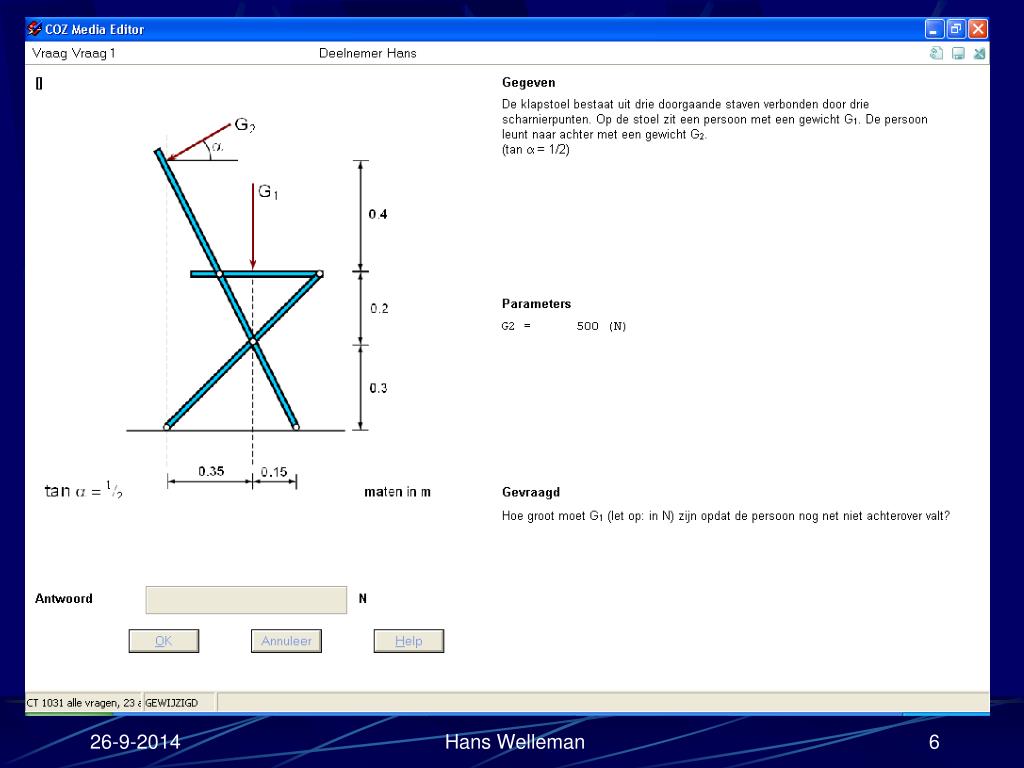Viewport: 1024px width, 768px height.
Task: Open Help with the Help button
Action: [409, 641]
